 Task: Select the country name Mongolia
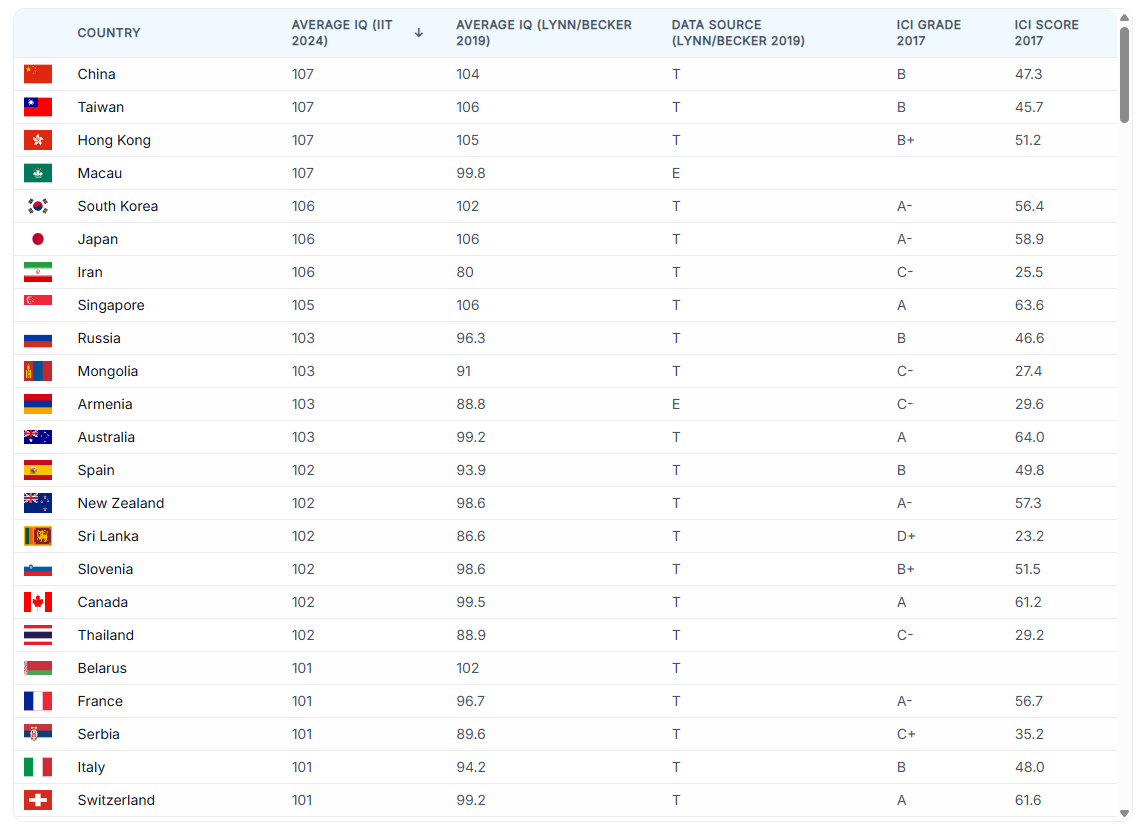pyautogui.click(x=108, y=371)
